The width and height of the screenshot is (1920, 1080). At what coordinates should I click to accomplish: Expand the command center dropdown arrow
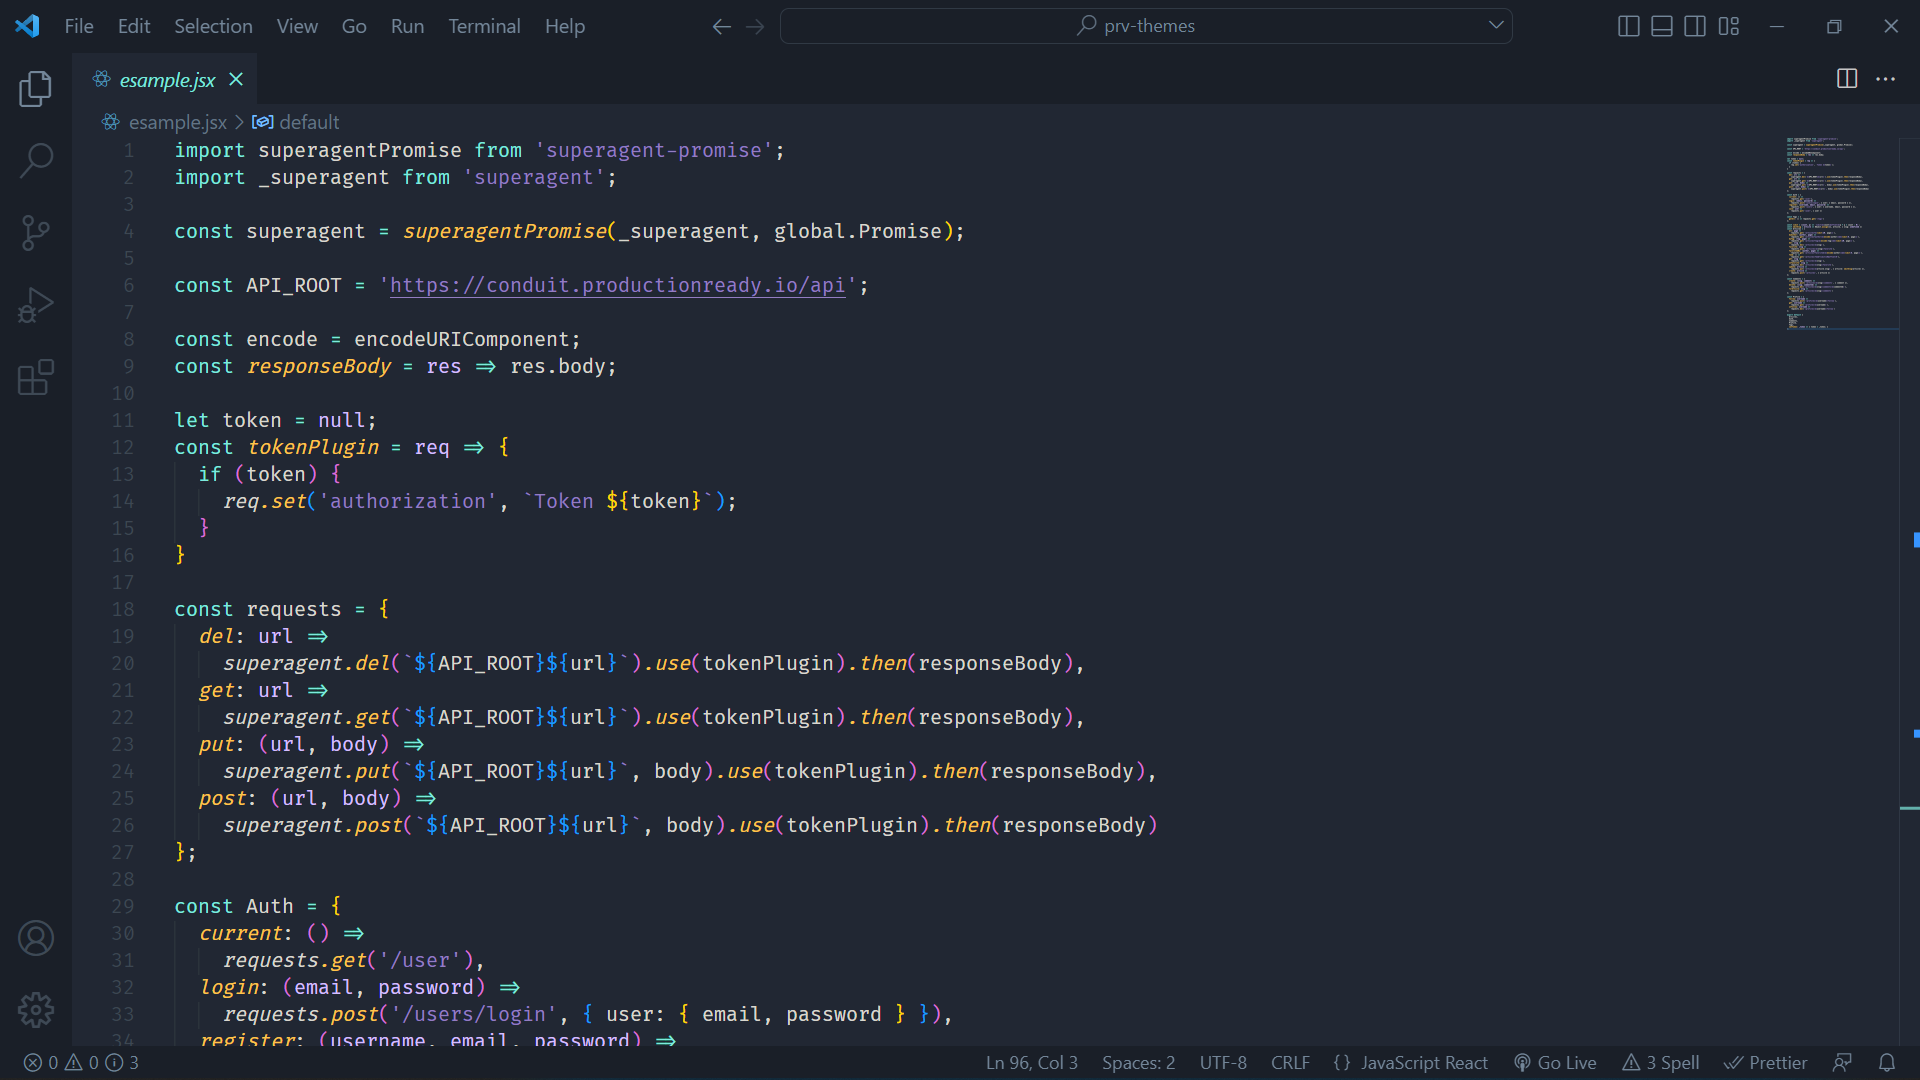click(1496, 26)
